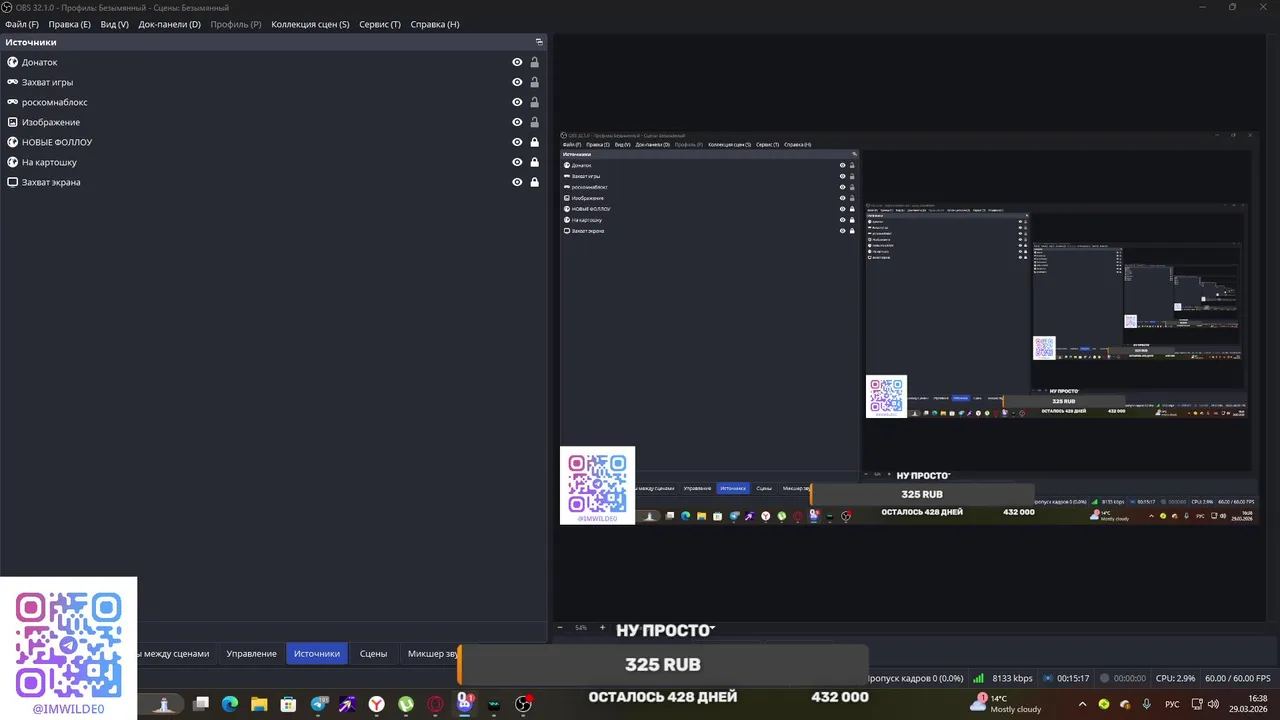Open Telegram from the taskbar

pyautogui.click(x=319, y=704)
